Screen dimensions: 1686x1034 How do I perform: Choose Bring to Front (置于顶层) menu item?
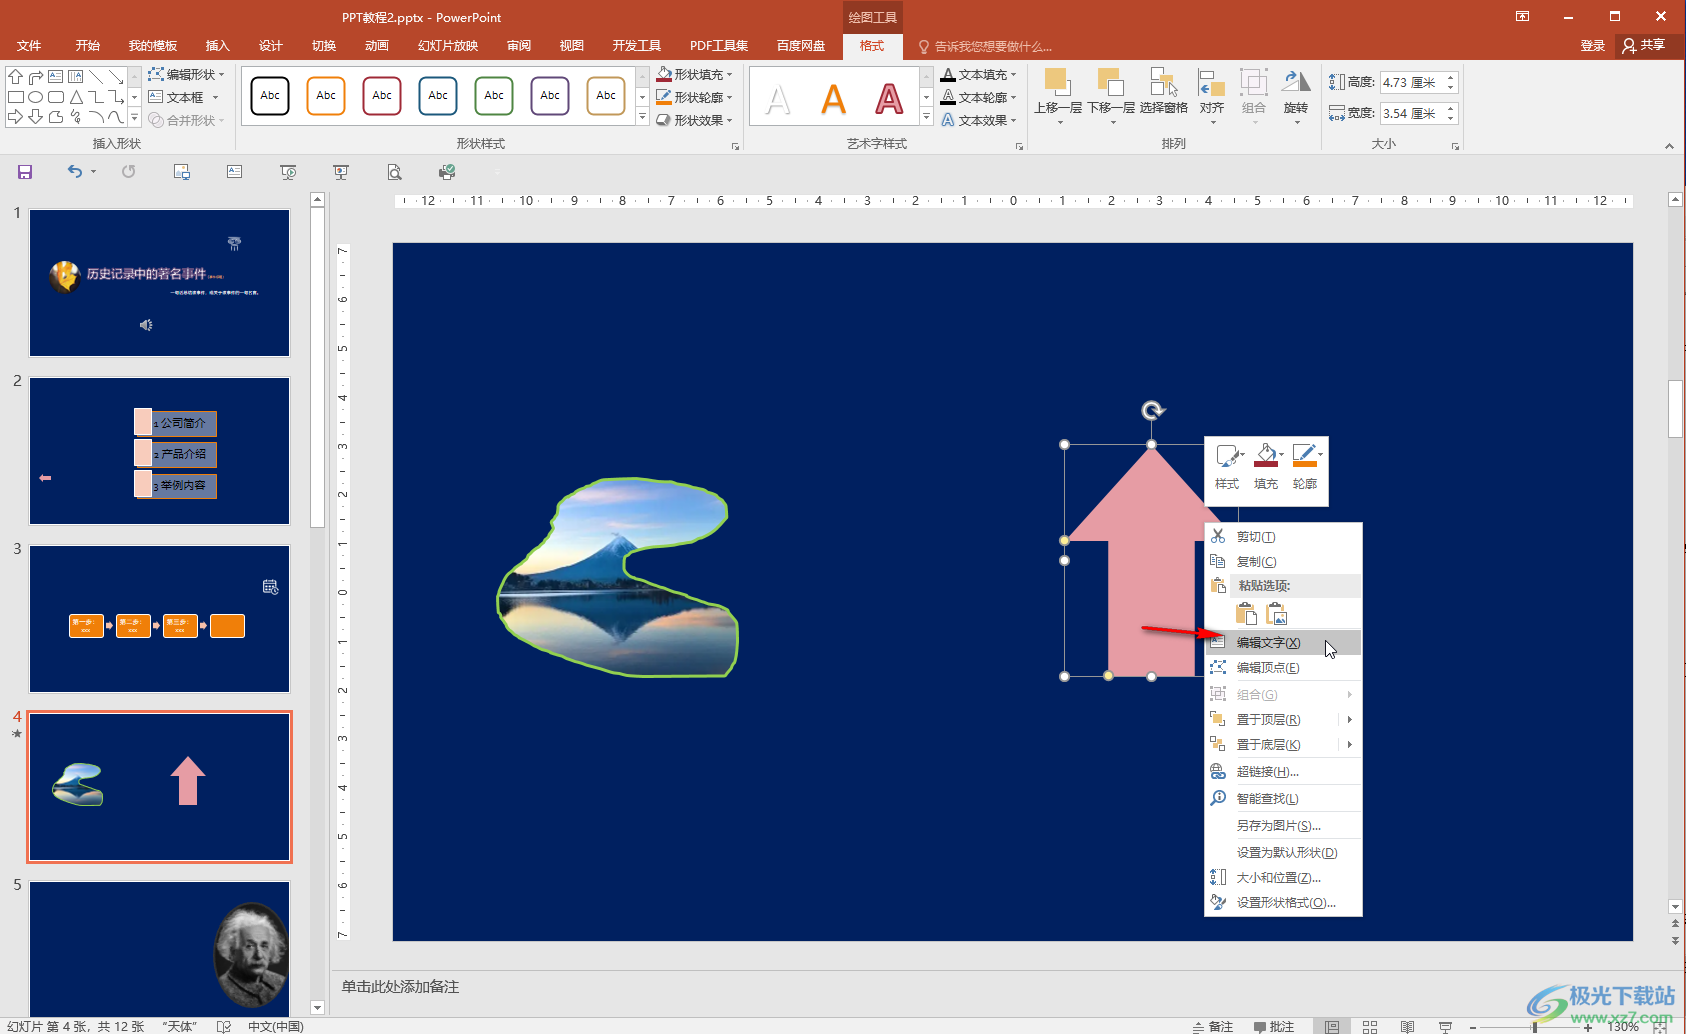[1283, 719]
